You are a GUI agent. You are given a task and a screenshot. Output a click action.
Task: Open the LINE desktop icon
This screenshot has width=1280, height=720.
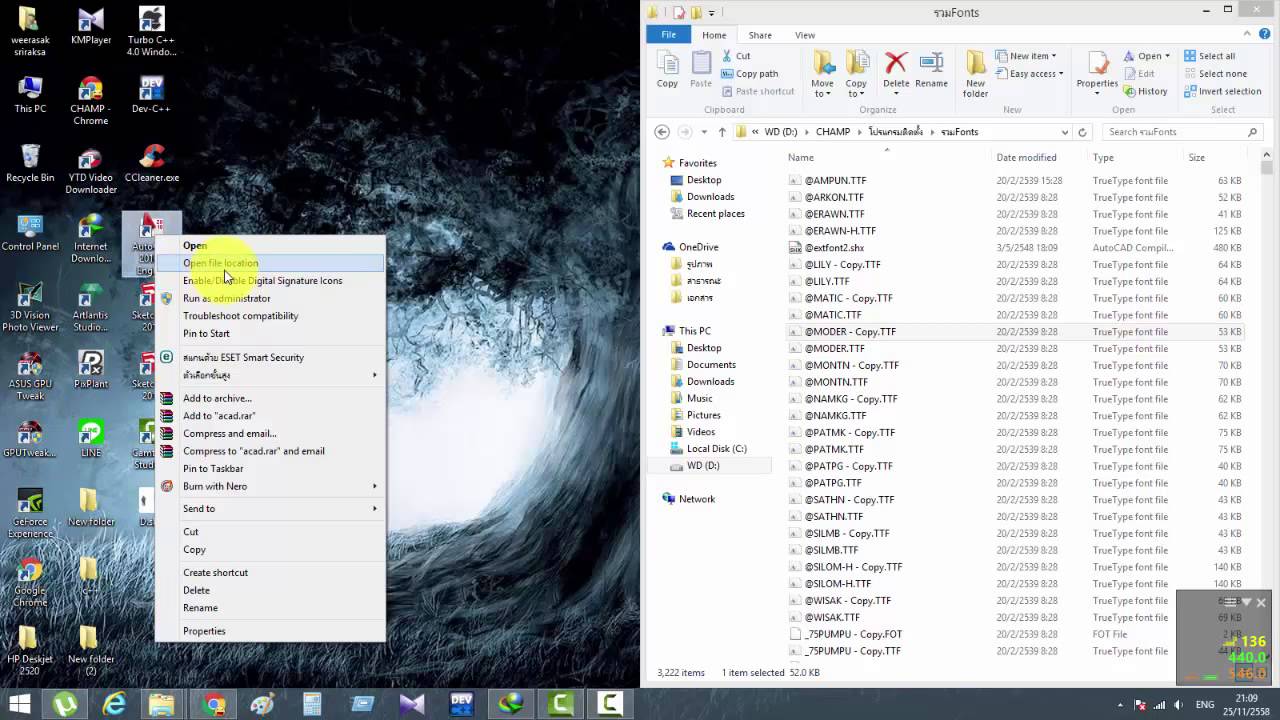click(x=91, y=438)
